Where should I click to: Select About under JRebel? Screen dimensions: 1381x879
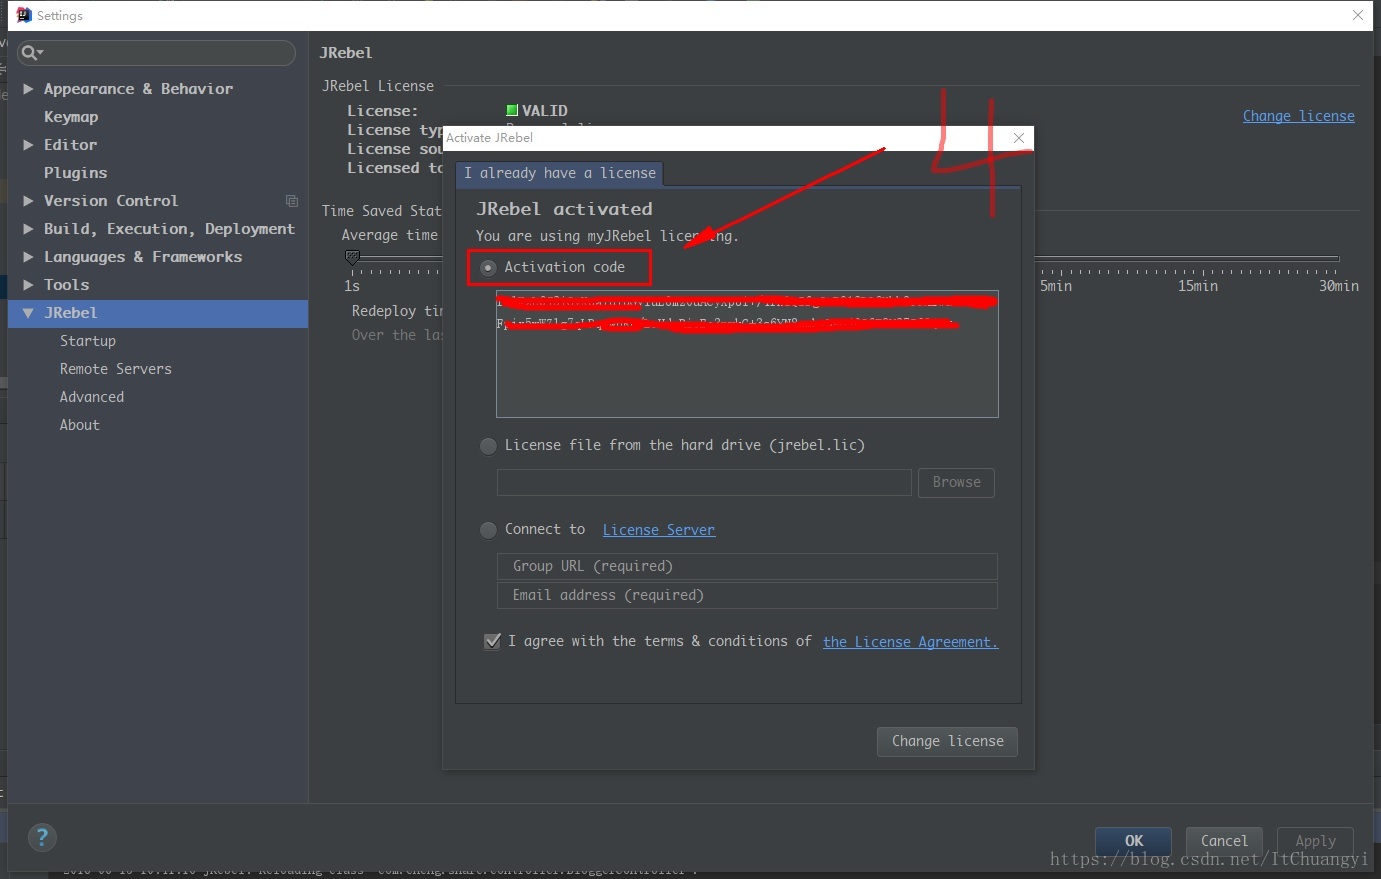click(x=80, y=425)
